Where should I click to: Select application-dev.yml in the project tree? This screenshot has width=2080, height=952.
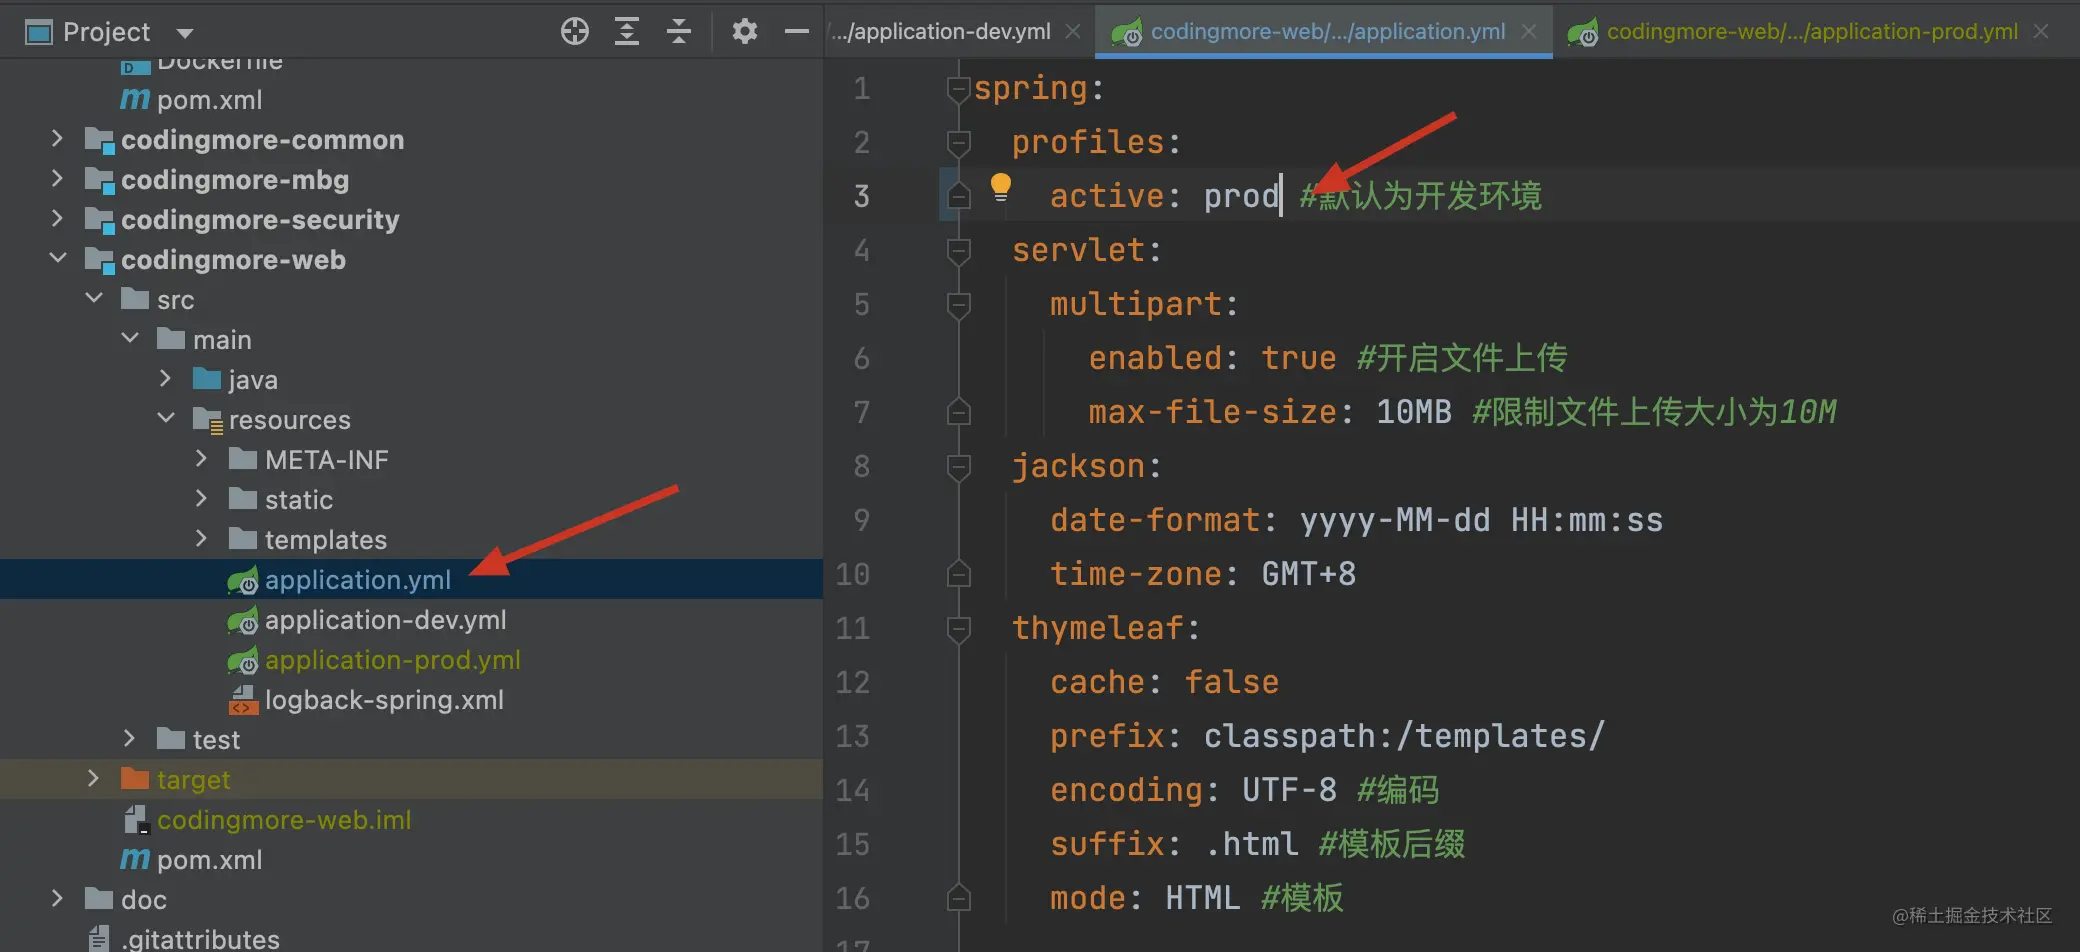click(x=385, y=620)
